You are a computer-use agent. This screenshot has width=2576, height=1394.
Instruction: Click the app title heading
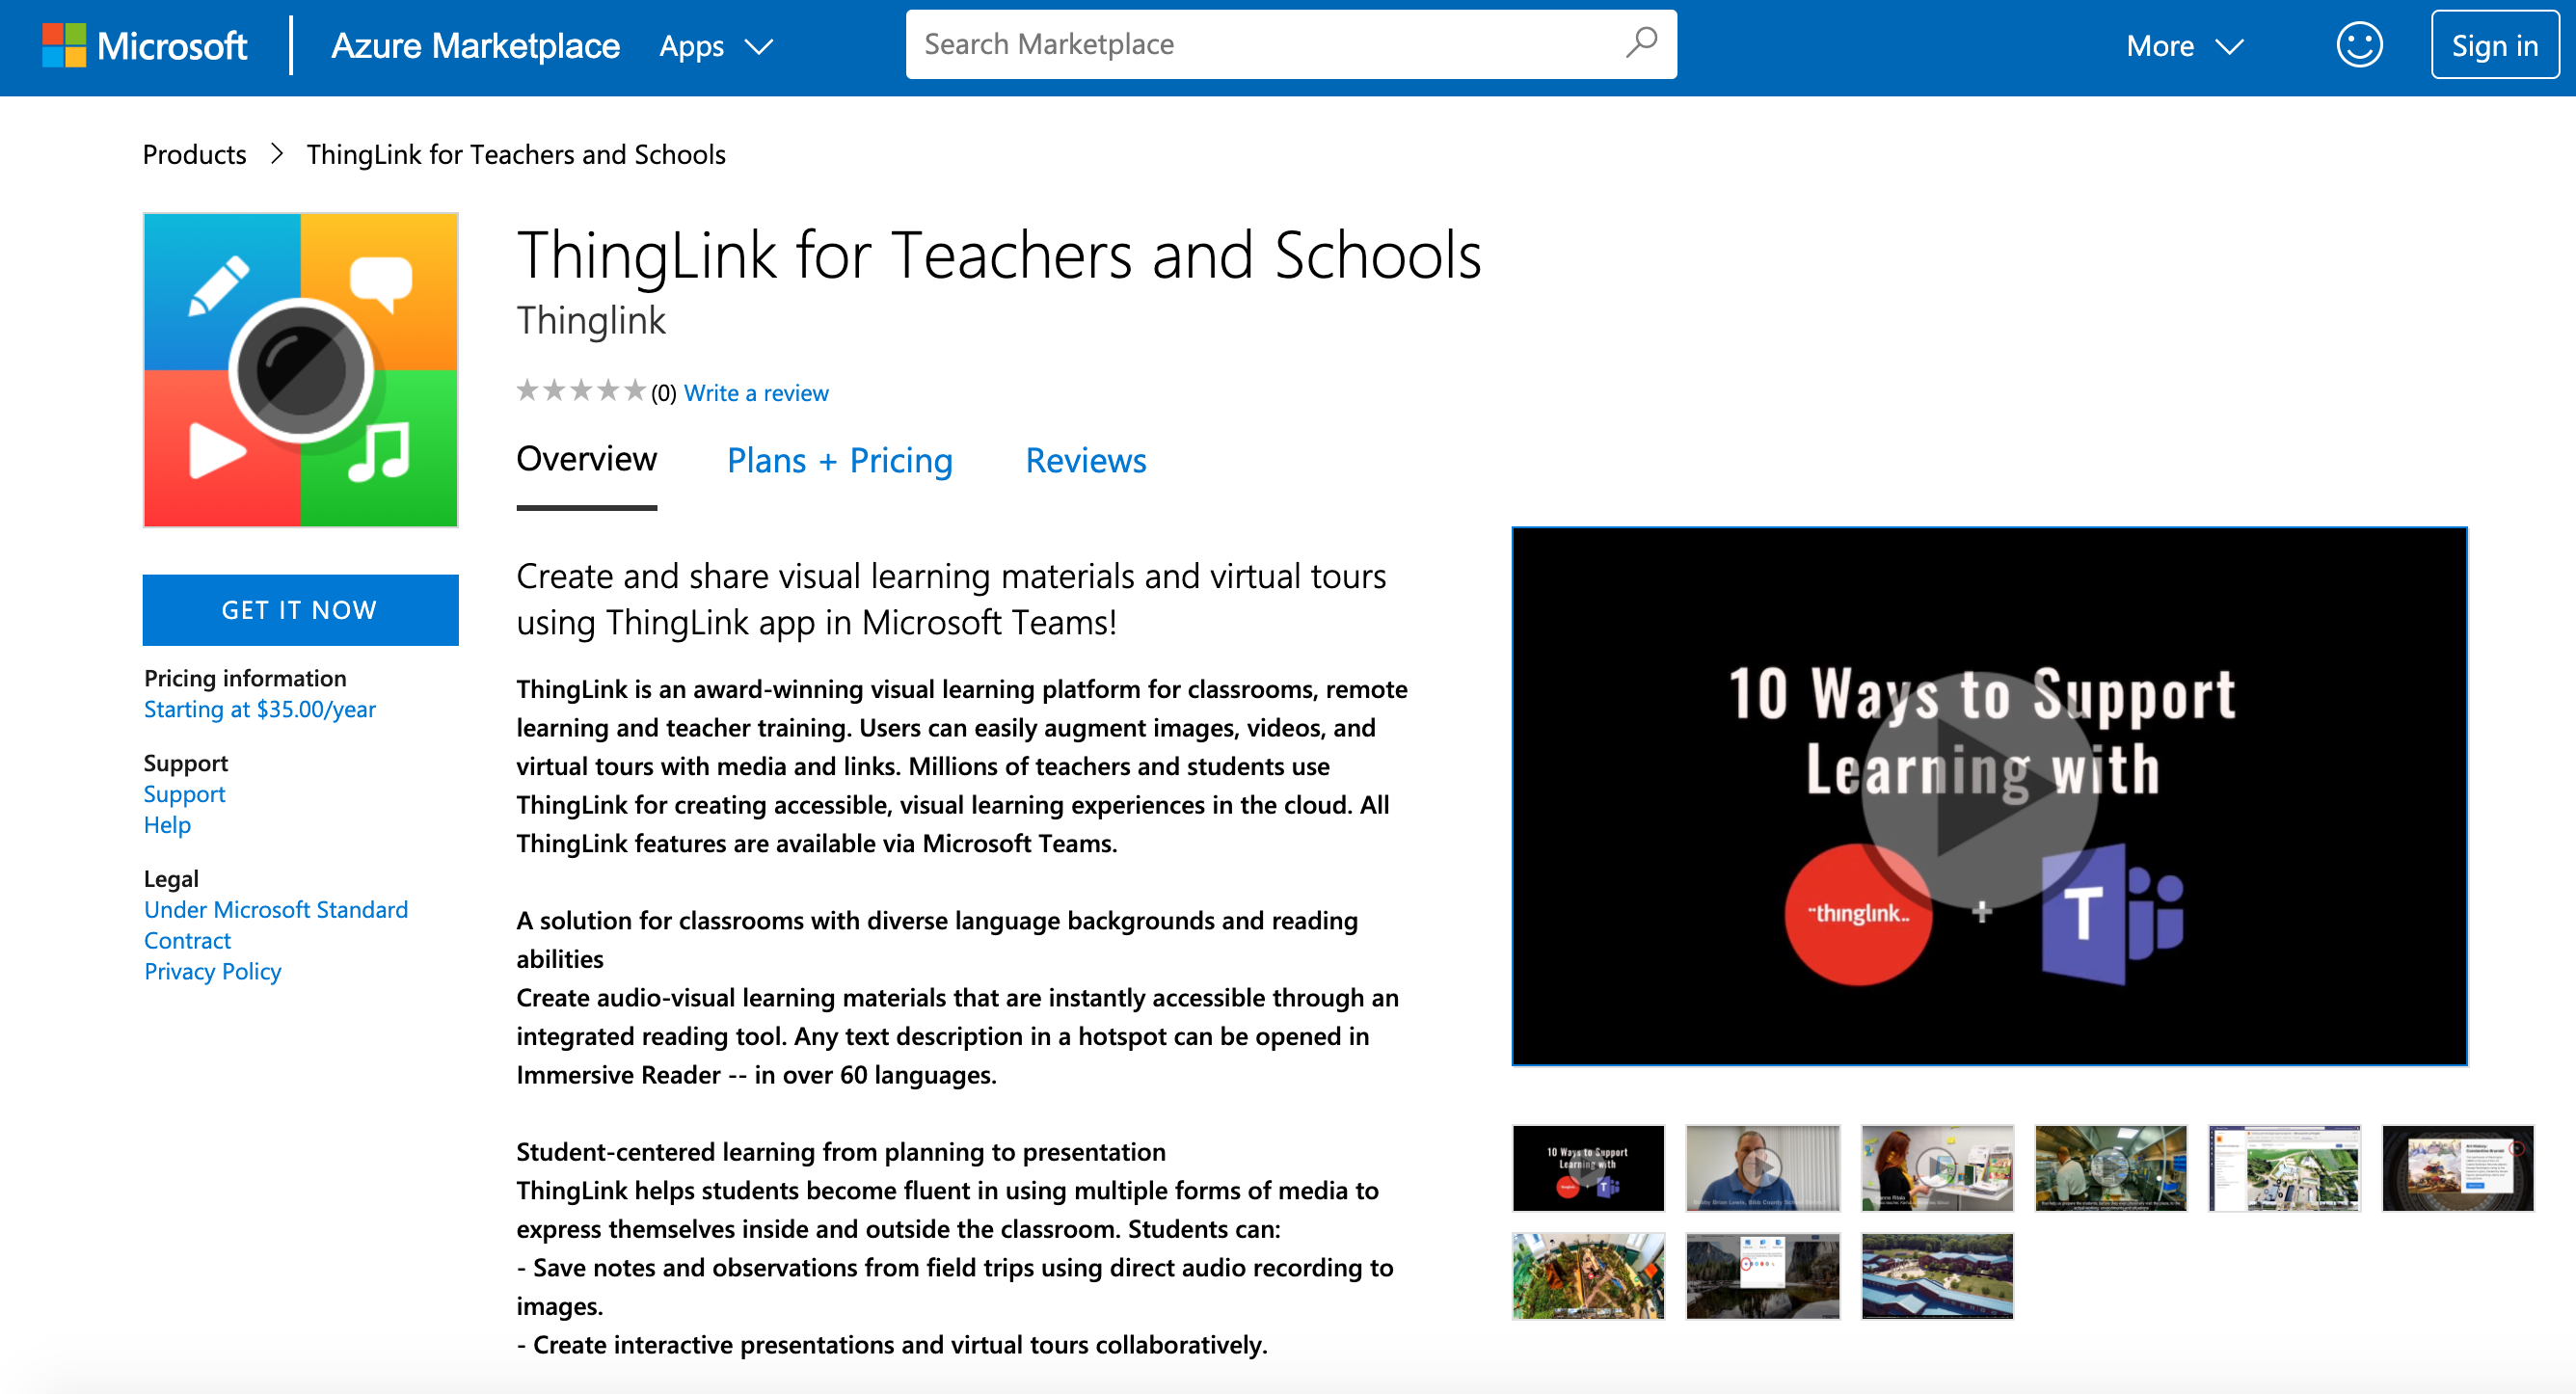tap(998, 255)
